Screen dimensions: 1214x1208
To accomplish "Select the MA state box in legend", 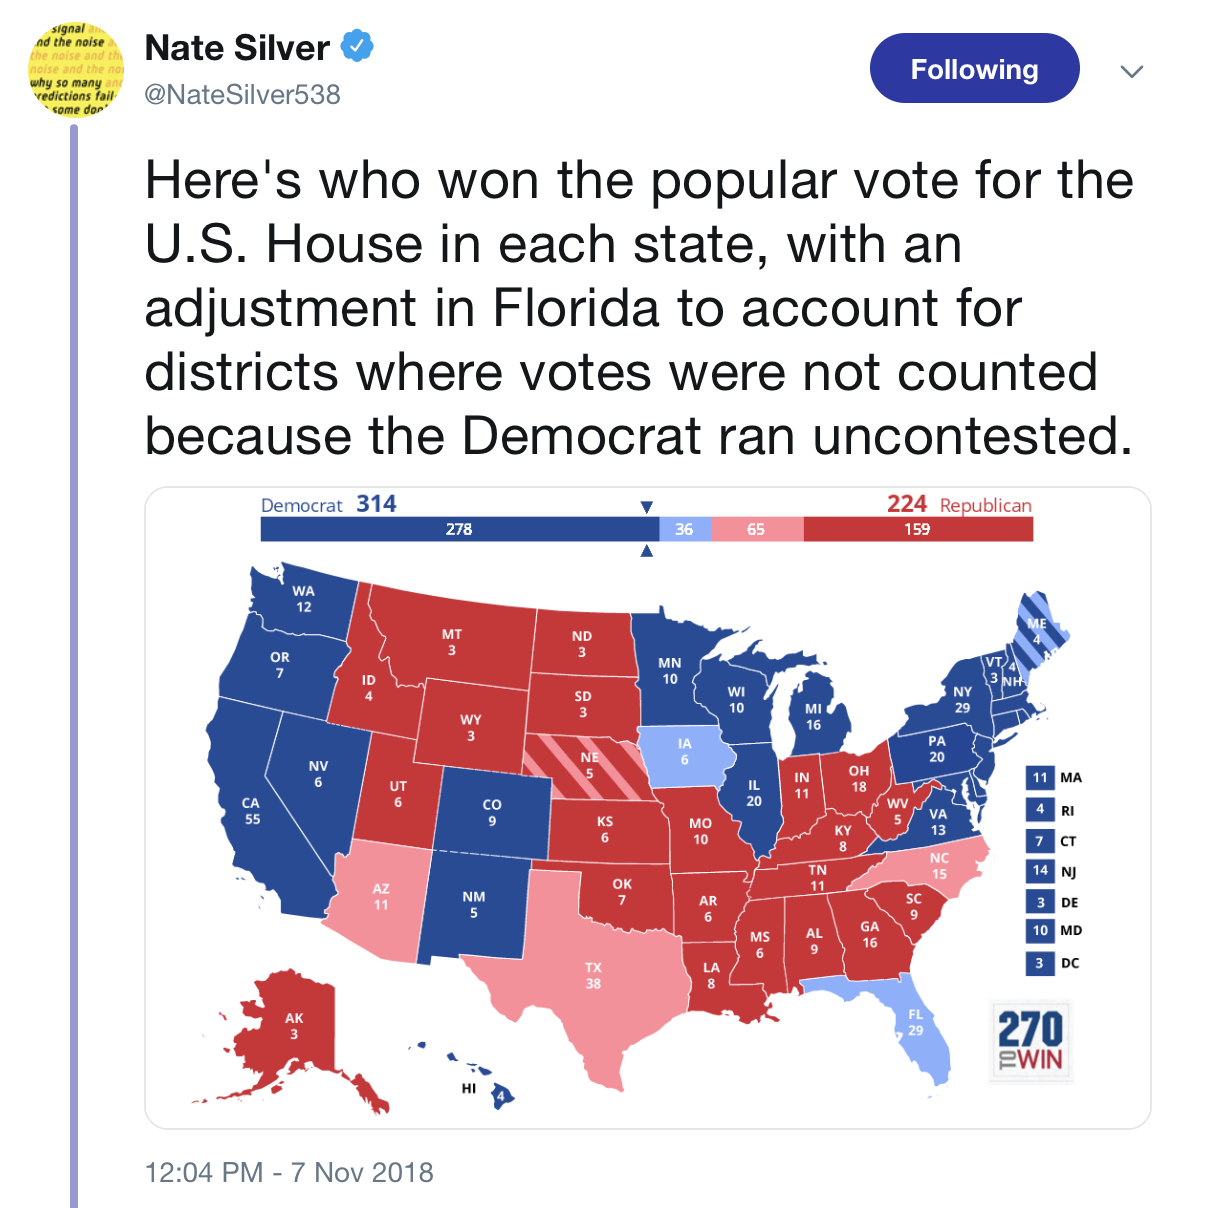I will [1040, 778].
